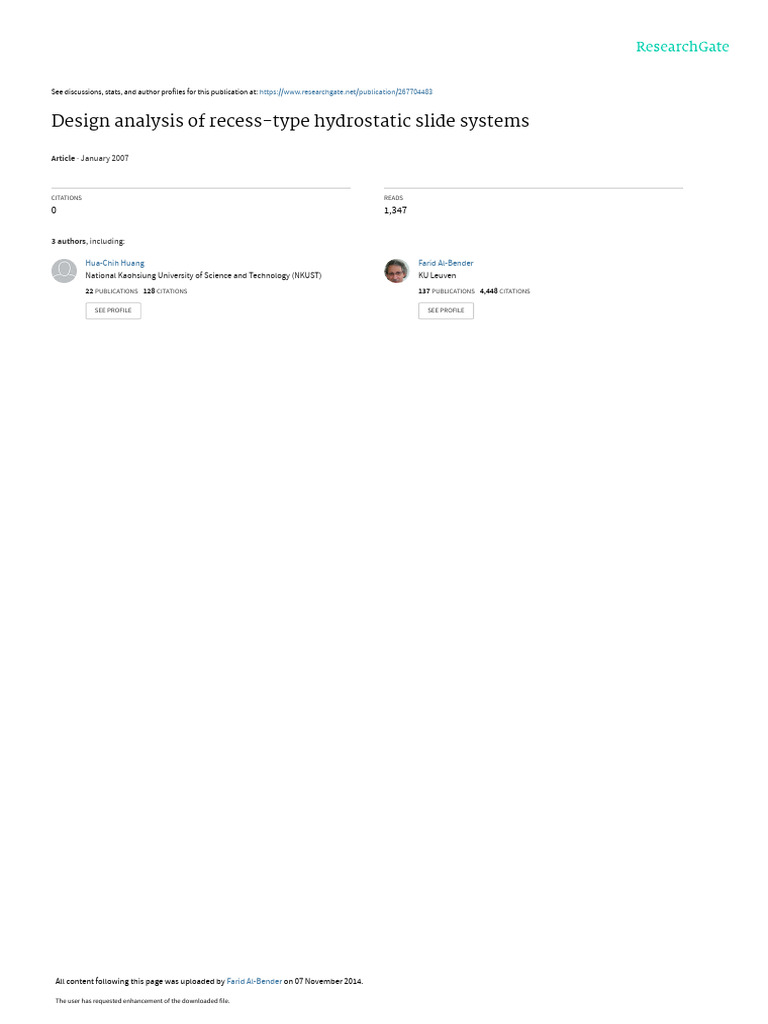Click Hua-Chih Huang's gray placeholder avatar
The width and height of the screenshot is (768, 1024).
point(64,270)
